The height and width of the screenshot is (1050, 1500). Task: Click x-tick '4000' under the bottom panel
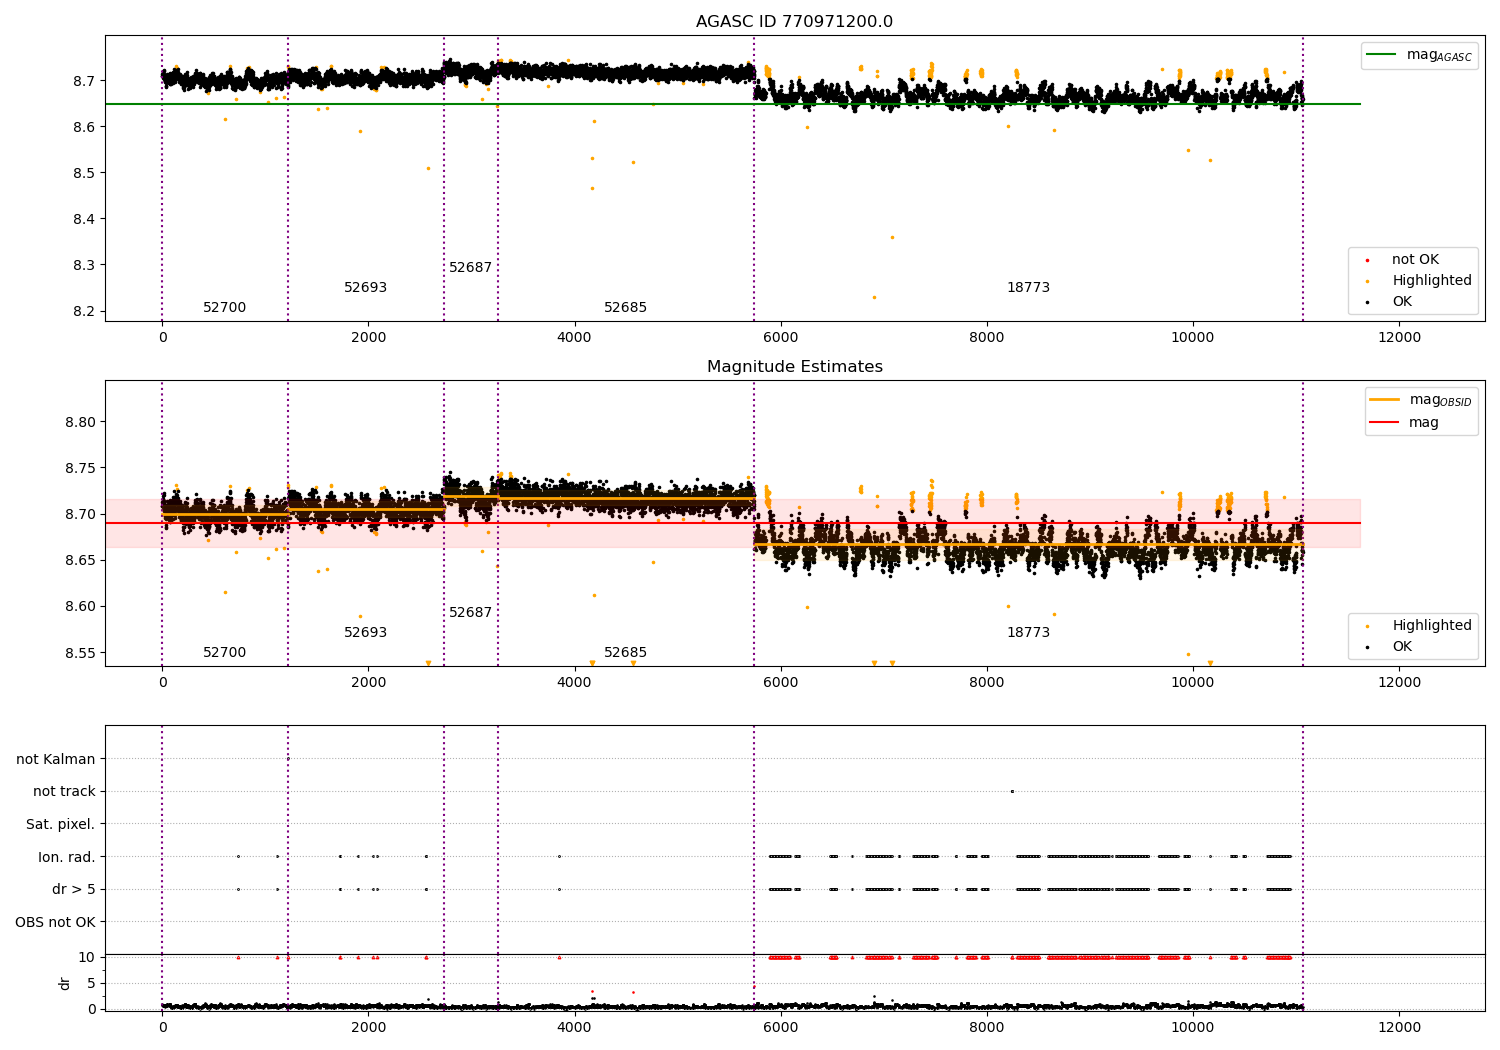(x=574, y=1027)
